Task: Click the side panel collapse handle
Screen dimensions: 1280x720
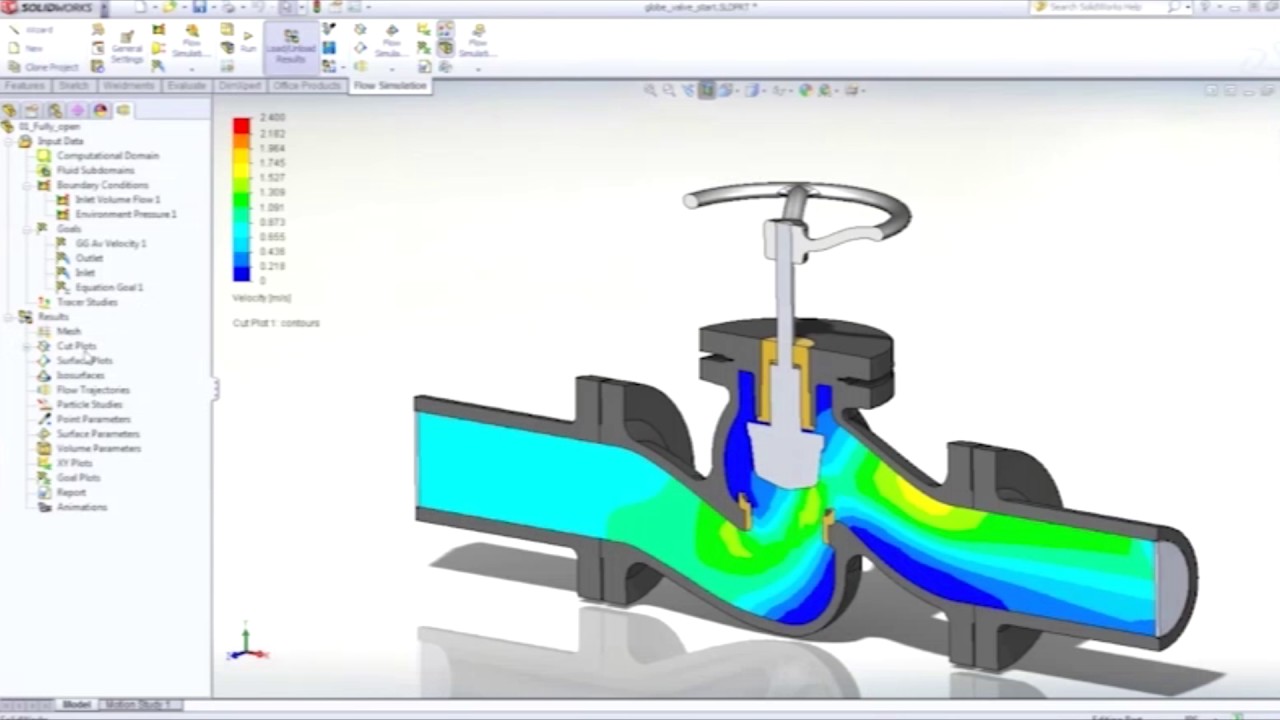Action: pos(214,389)
